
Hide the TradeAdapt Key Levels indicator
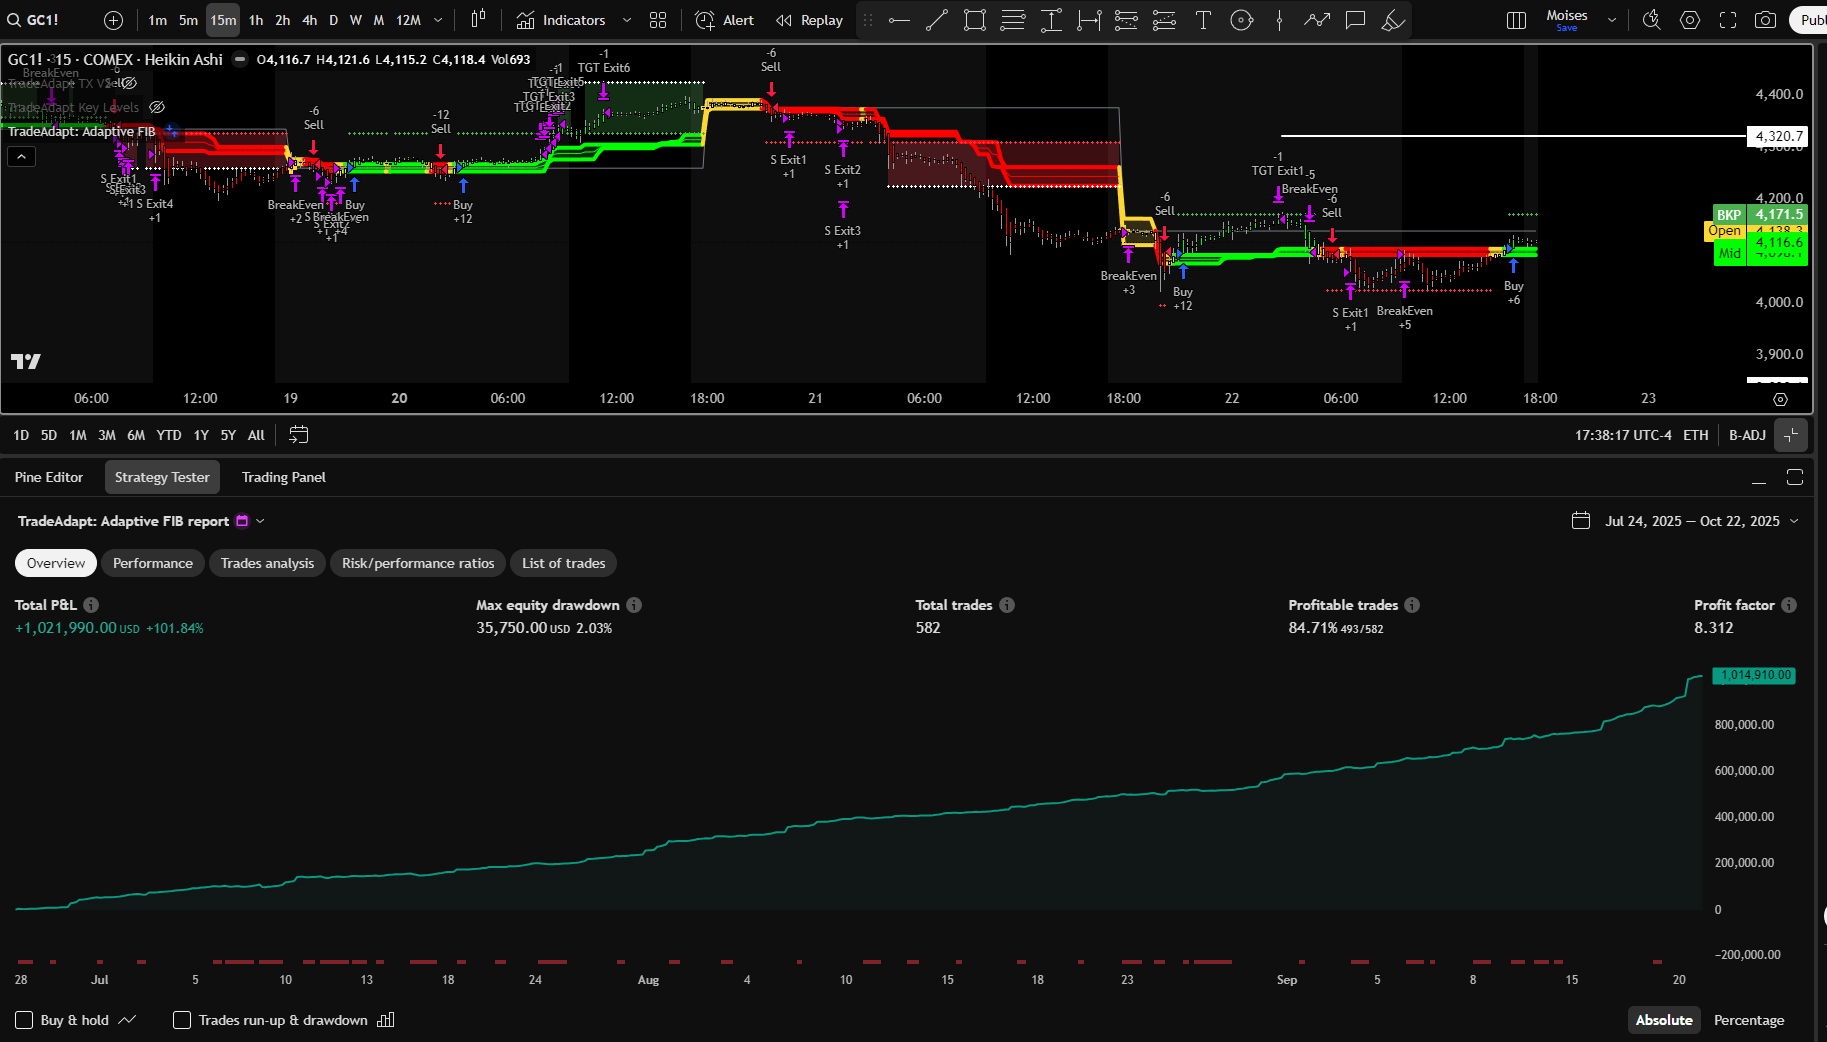pyautogui.click(x=157, y=107)
